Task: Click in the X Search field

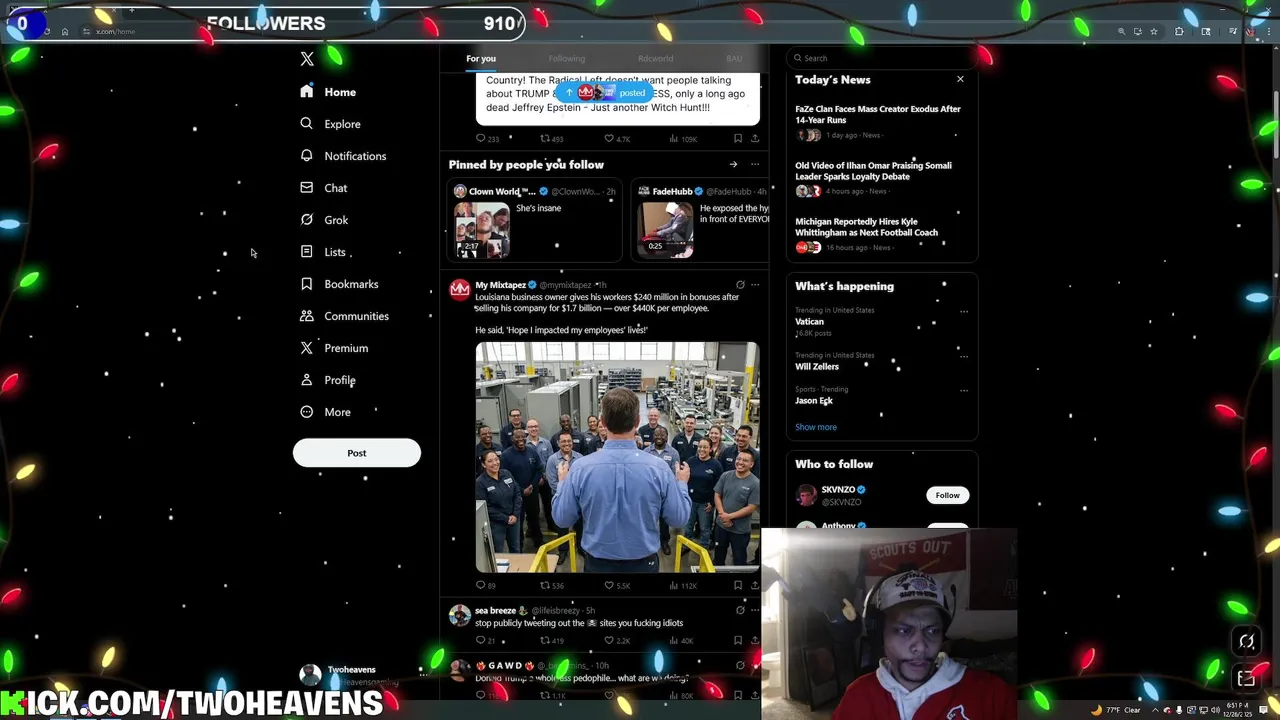Action: (x=882, y=58)
